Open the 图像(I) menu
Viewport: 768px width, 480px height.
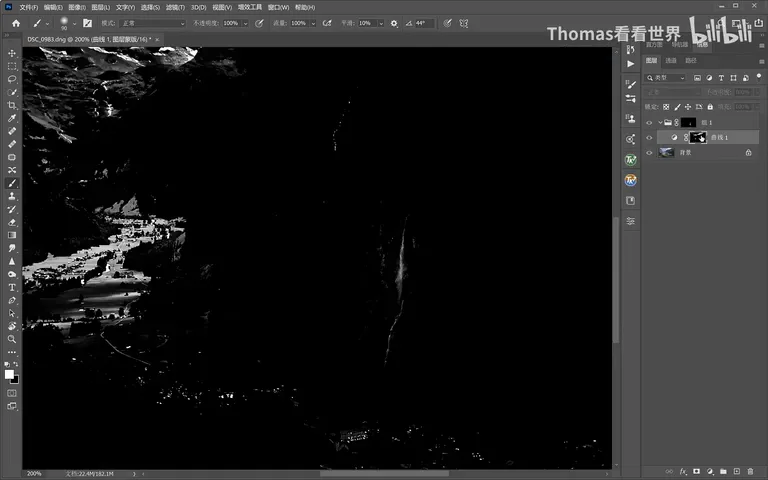(x=77, y=7)
